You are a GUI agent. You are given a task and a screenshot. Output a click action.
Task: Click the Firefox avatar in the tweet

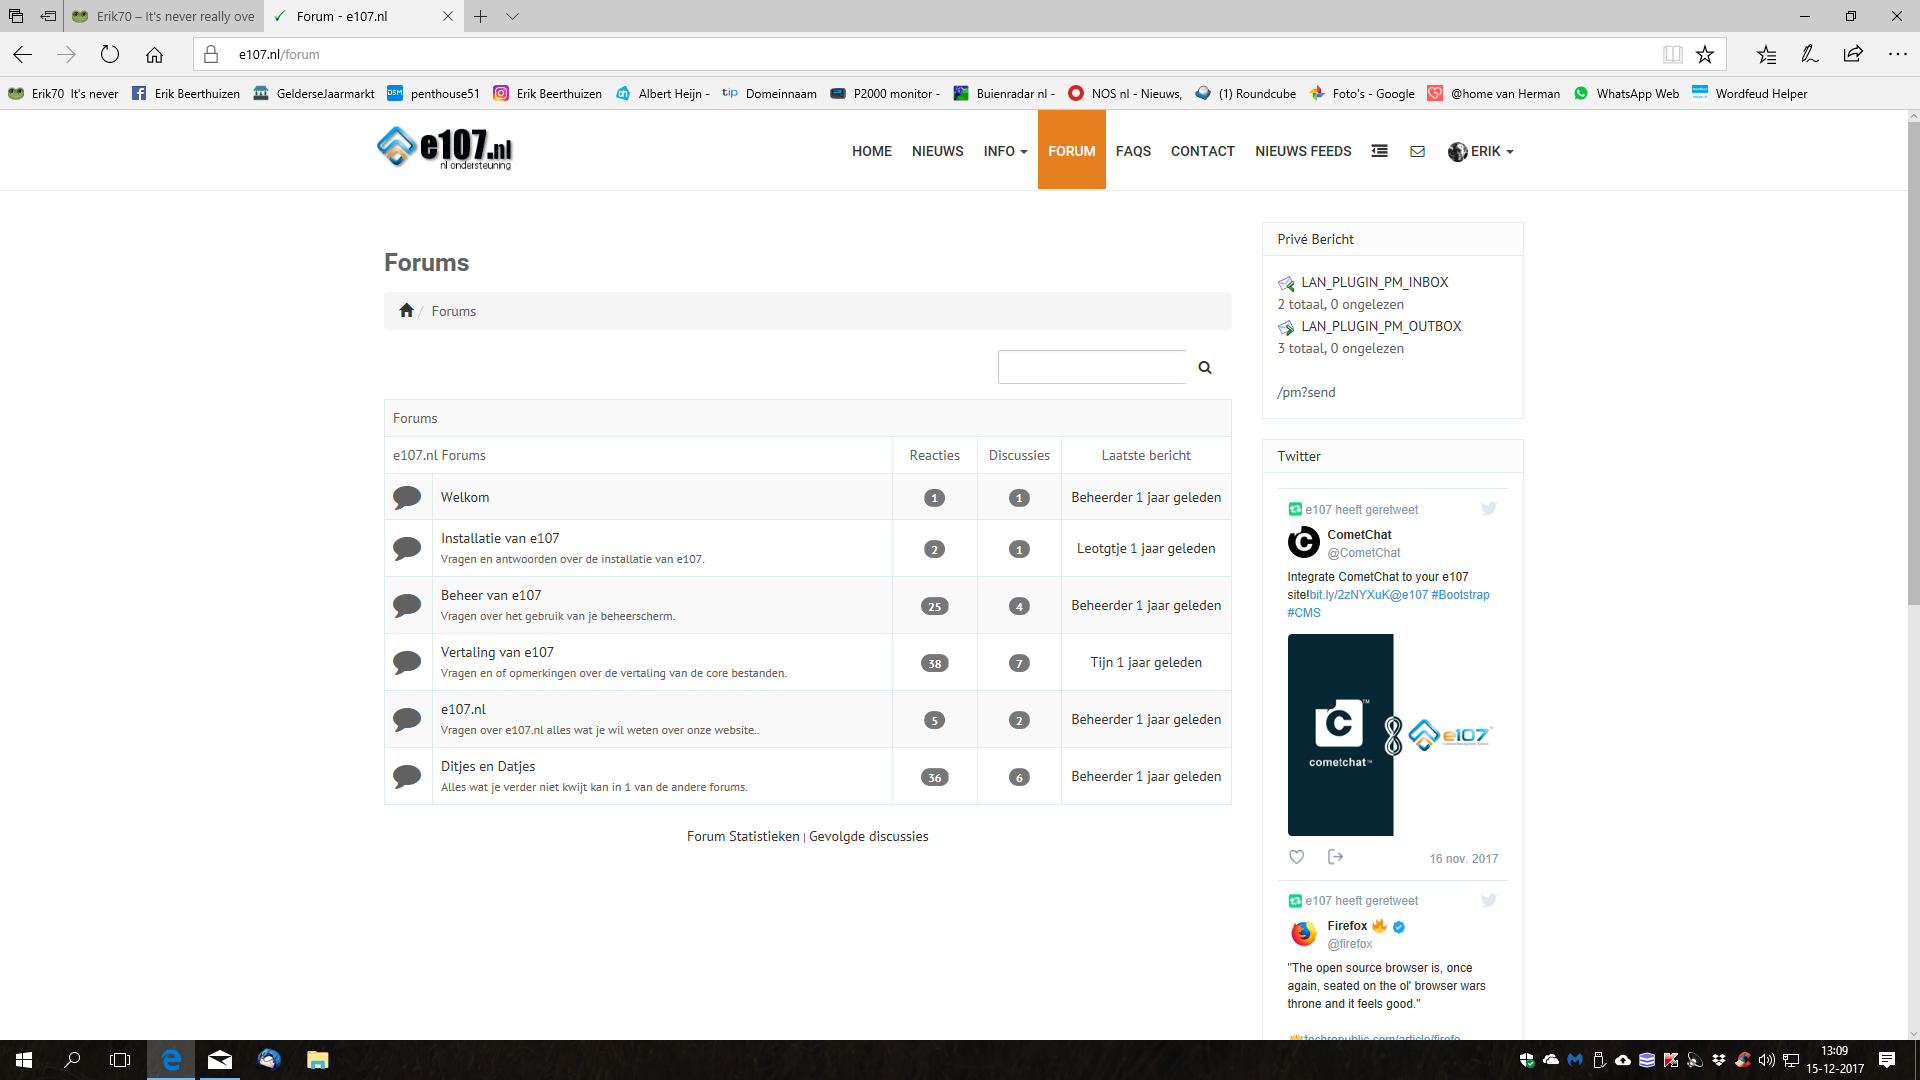[1303, 933]
